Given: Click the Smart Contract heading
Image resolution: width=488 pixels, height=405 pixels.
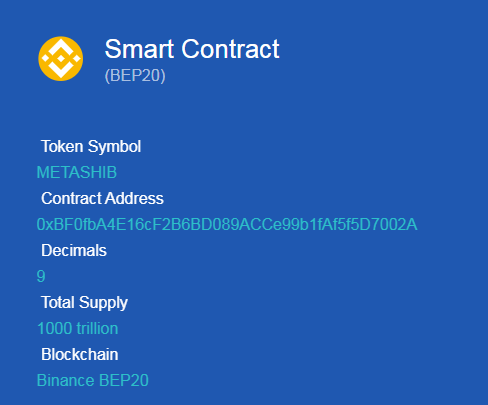Looking at the screenshot, I should point(192,49).
